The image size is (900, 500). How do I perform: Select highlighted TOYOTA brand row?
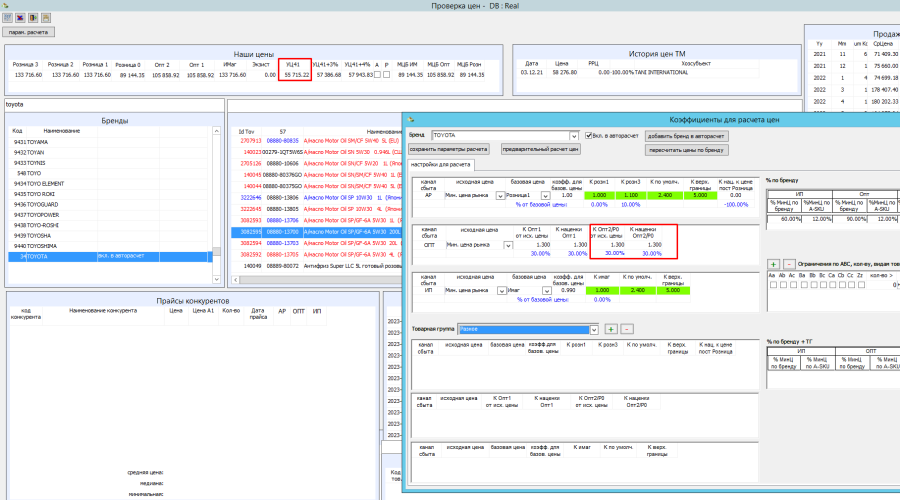[110, 257]
